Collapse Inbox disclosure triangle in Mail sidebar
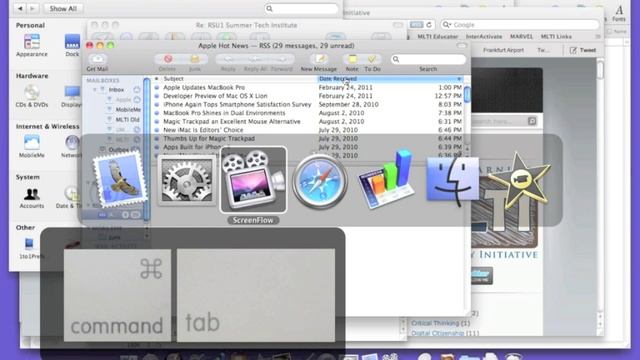Screen dimensions: 640x360 [95, 89]
